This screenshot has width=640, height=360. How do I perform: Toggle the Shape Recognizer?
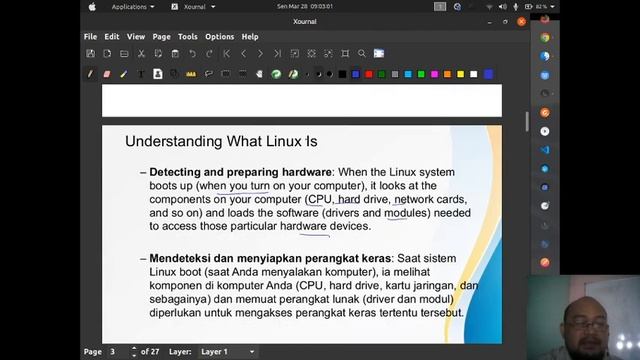coord(174,74)
